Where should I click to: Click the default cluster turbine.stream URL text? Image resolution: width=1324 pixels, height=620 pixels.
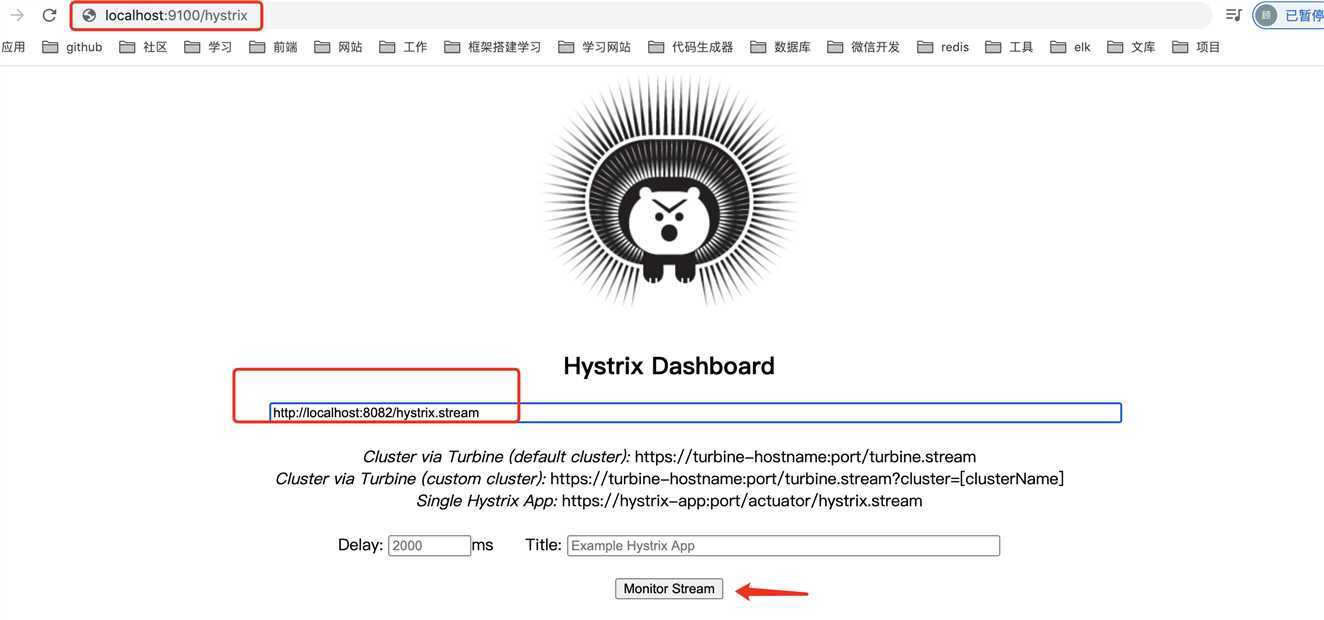click(805, 457)
